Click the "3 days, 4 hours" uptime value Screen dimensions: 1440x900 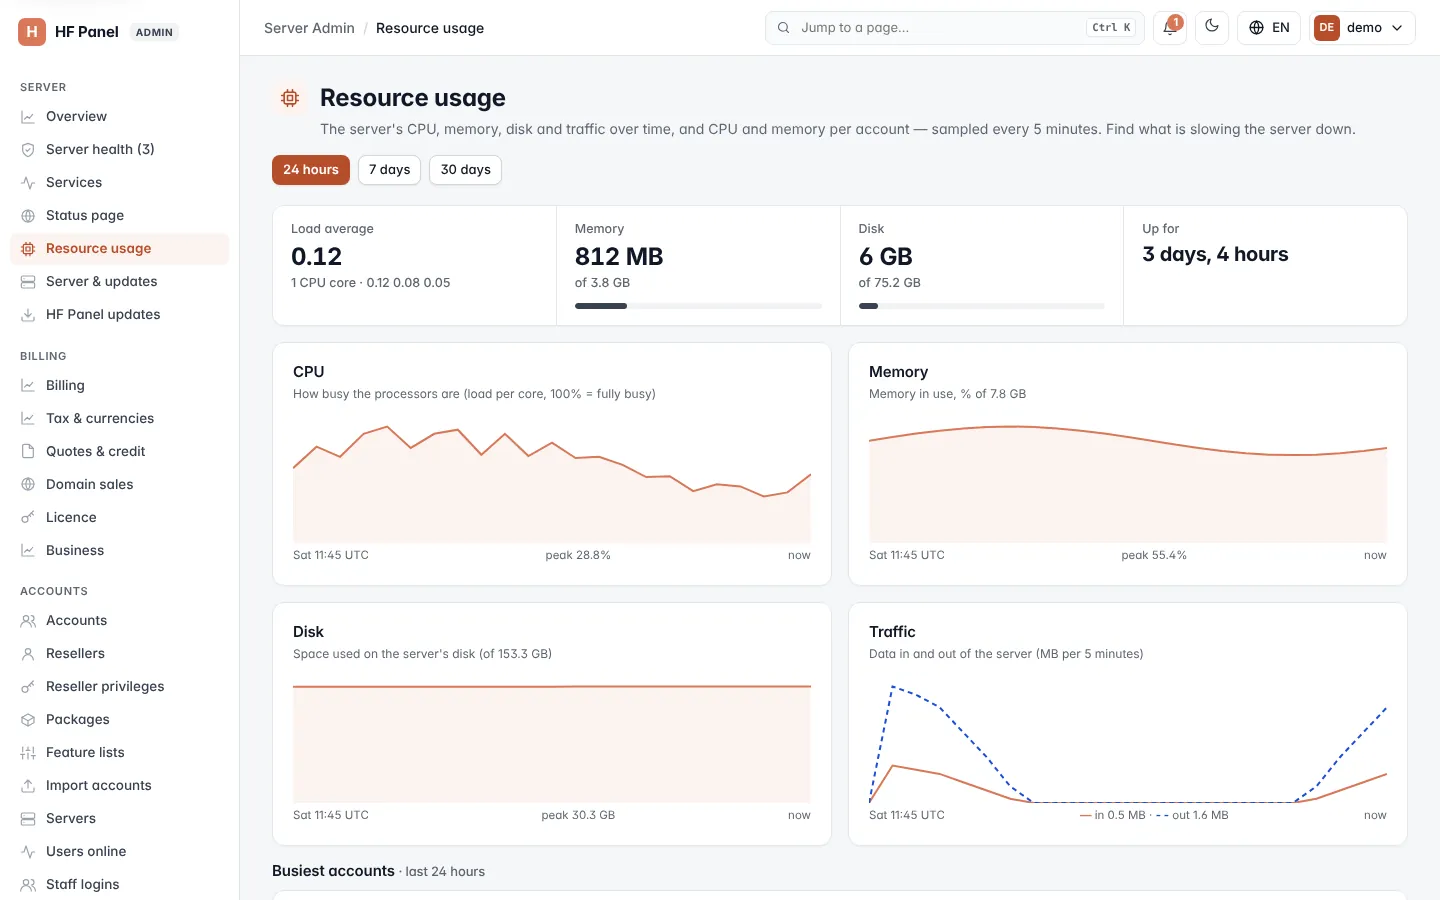1215,255
